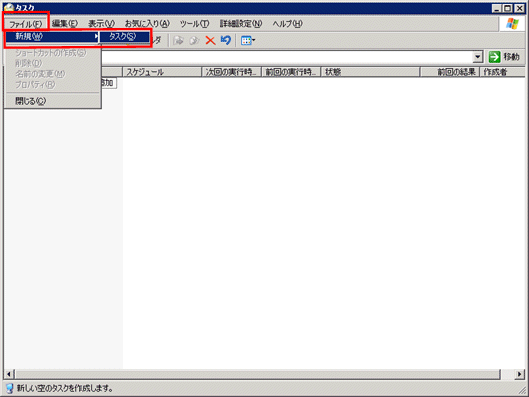
Task: Minimize the タスク window
Action: [x=496, y=8]
